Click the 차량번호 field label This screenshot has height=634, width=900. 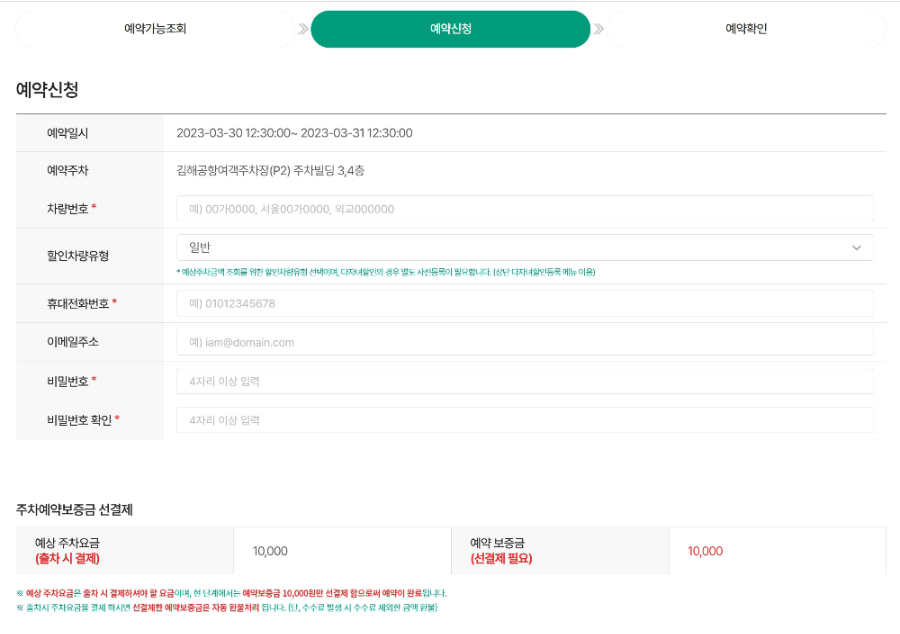pos(68,209)
